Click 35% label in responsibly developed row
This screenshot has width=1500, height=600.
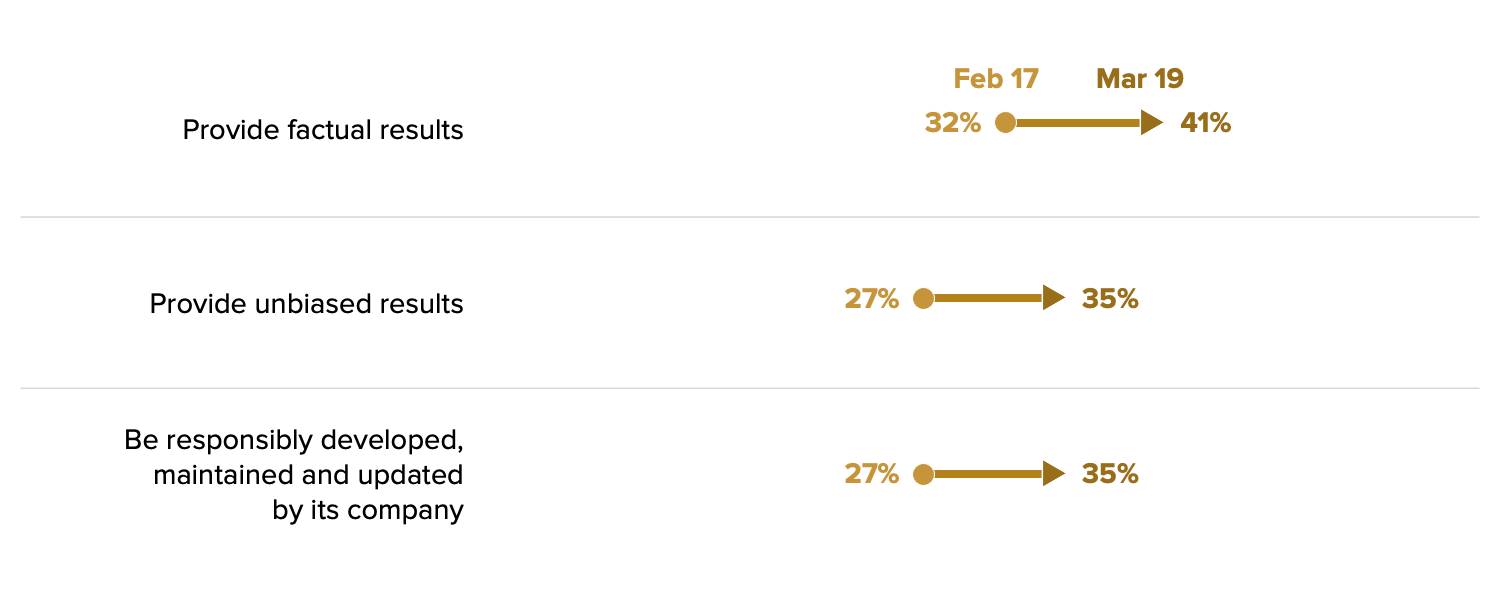pos(1110,474)
